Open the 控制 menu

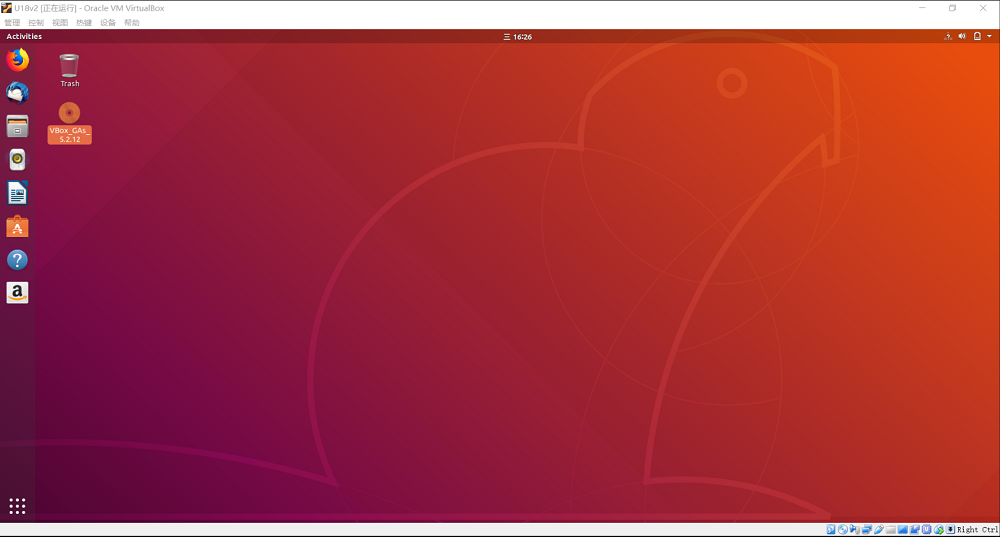(x=36, y=22)
